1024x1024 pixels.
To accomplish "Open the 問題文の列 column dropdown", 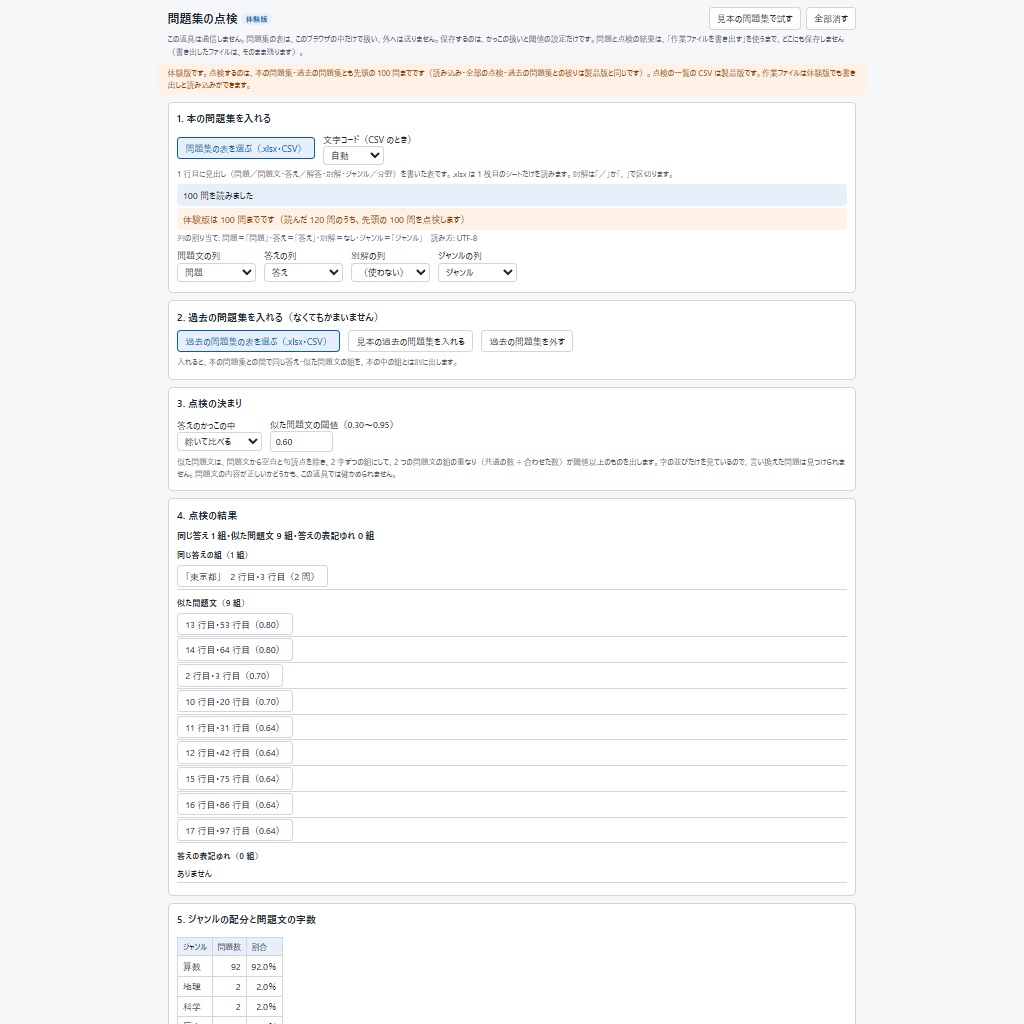I will point(216,272).
